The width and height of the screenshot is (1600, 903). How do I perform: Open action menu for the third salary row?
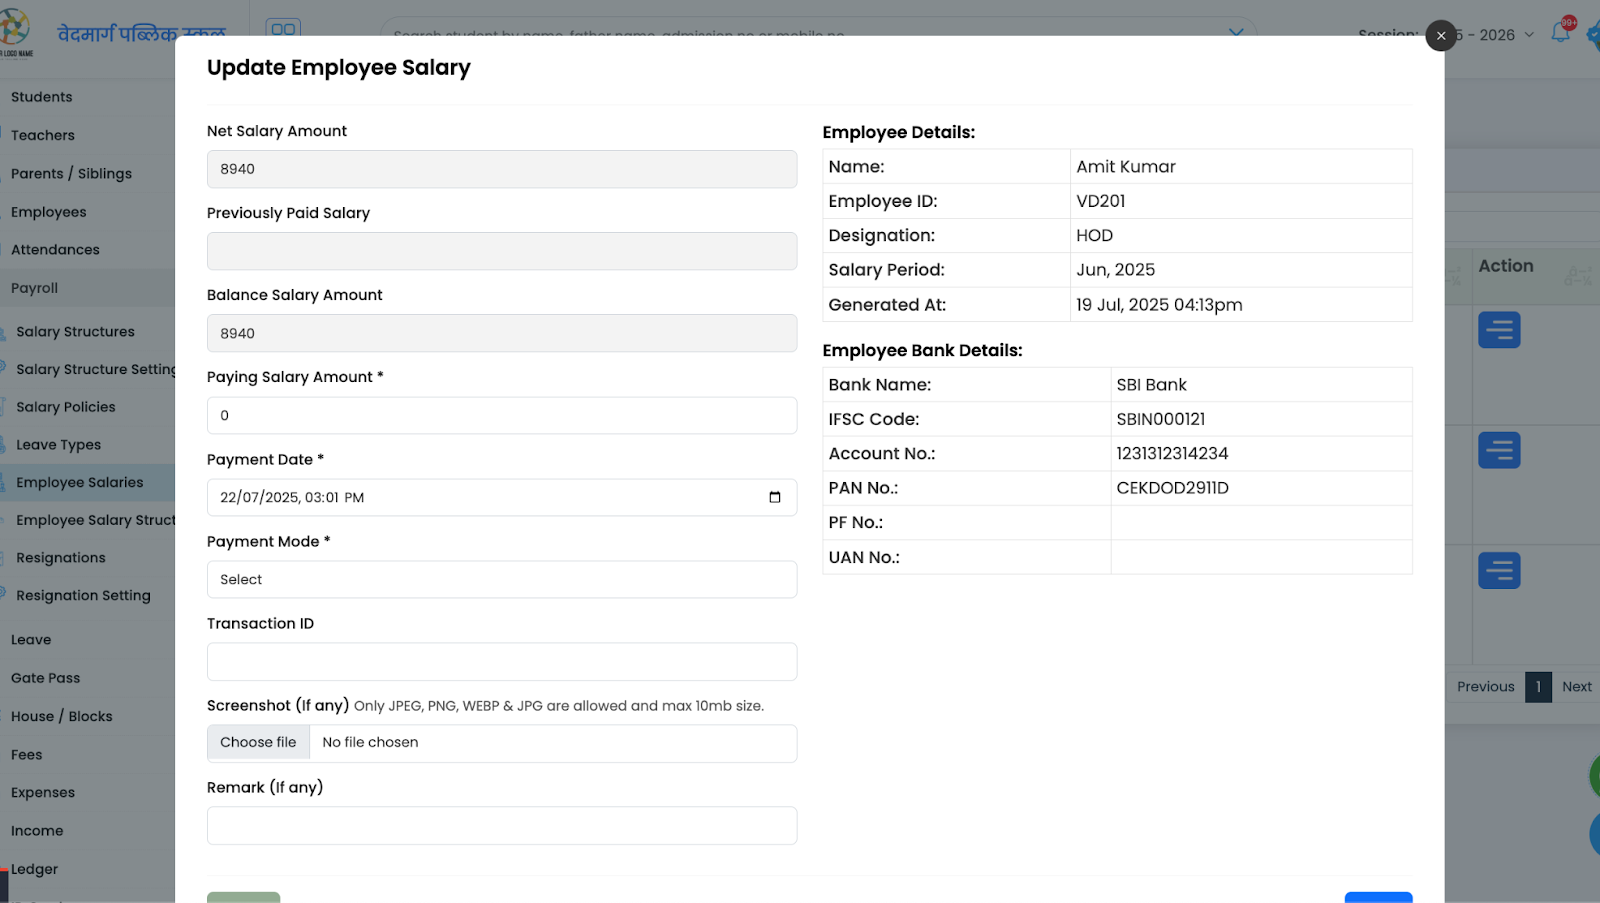[x=1499, y=569]
